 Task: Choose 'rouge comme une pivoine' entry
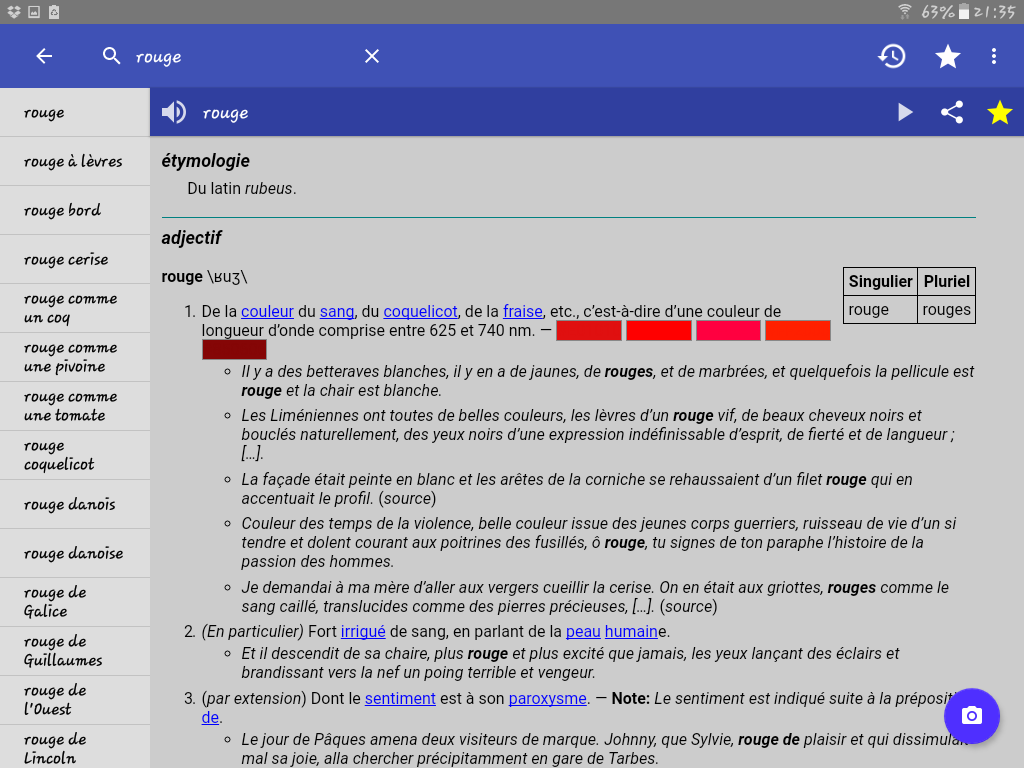pyautogui.click(x=75, y=357)
